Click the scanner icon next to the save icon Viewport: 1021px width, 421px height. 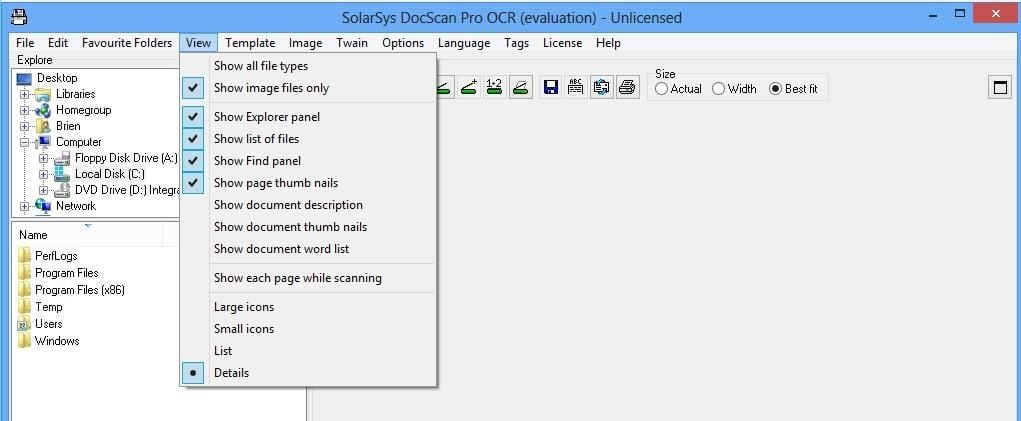click(520, 87)
